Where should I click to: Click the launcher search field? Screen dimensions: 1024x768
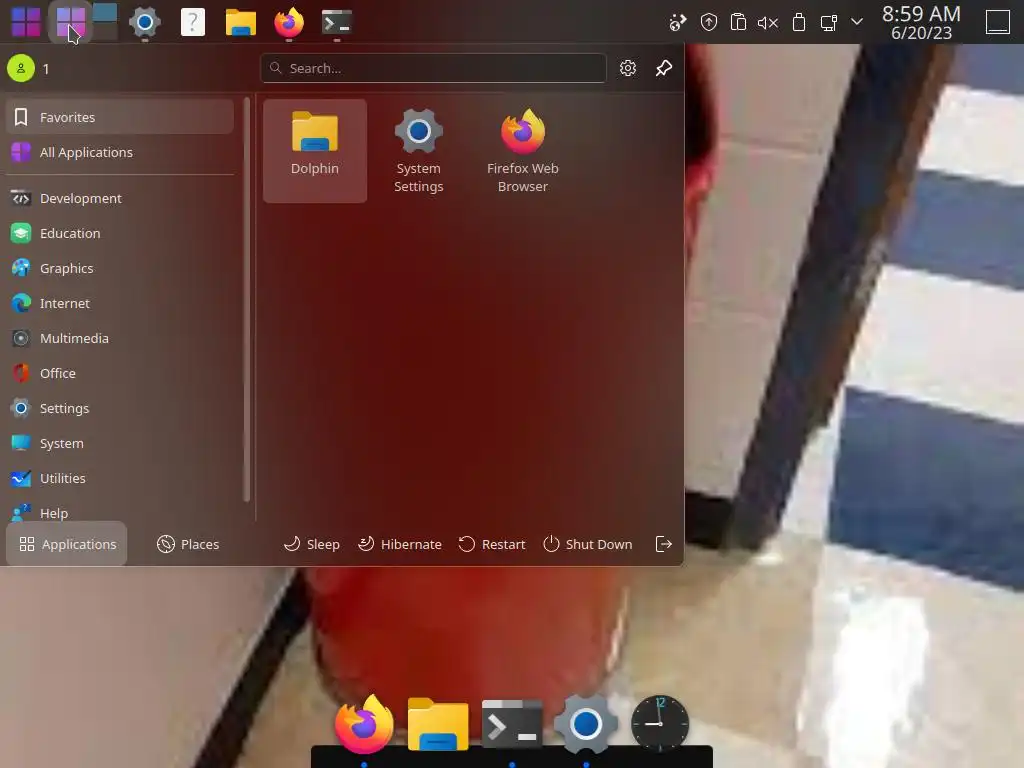[434, 68]
